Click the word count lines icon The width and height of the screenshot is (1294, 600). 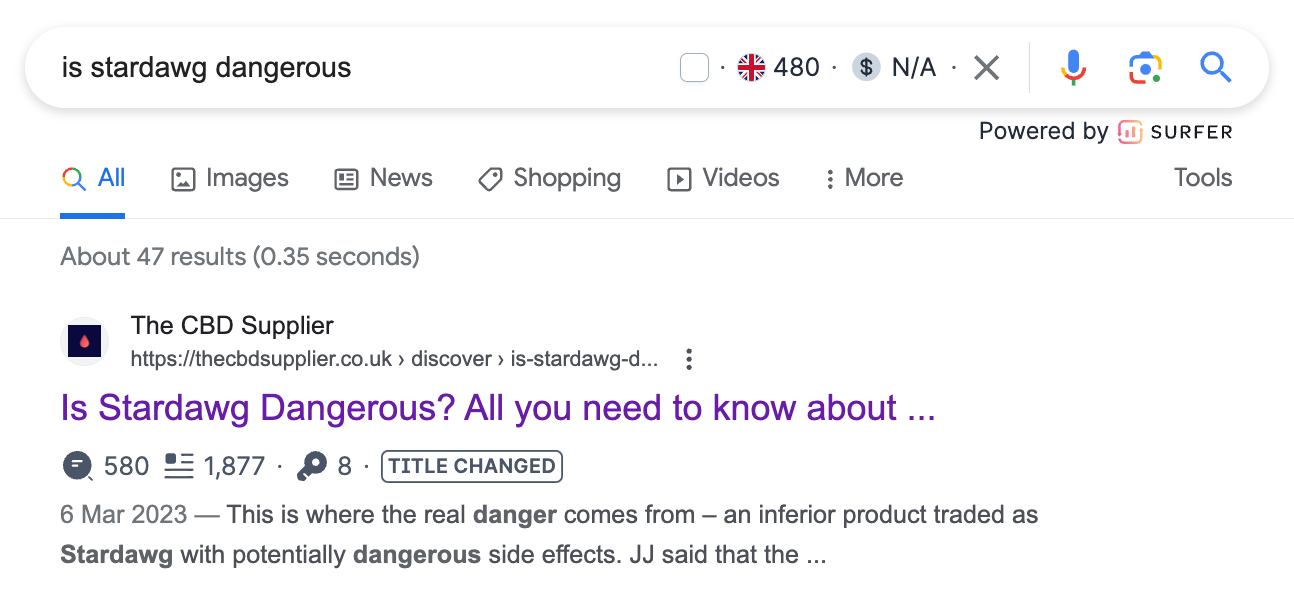(179, 466)
